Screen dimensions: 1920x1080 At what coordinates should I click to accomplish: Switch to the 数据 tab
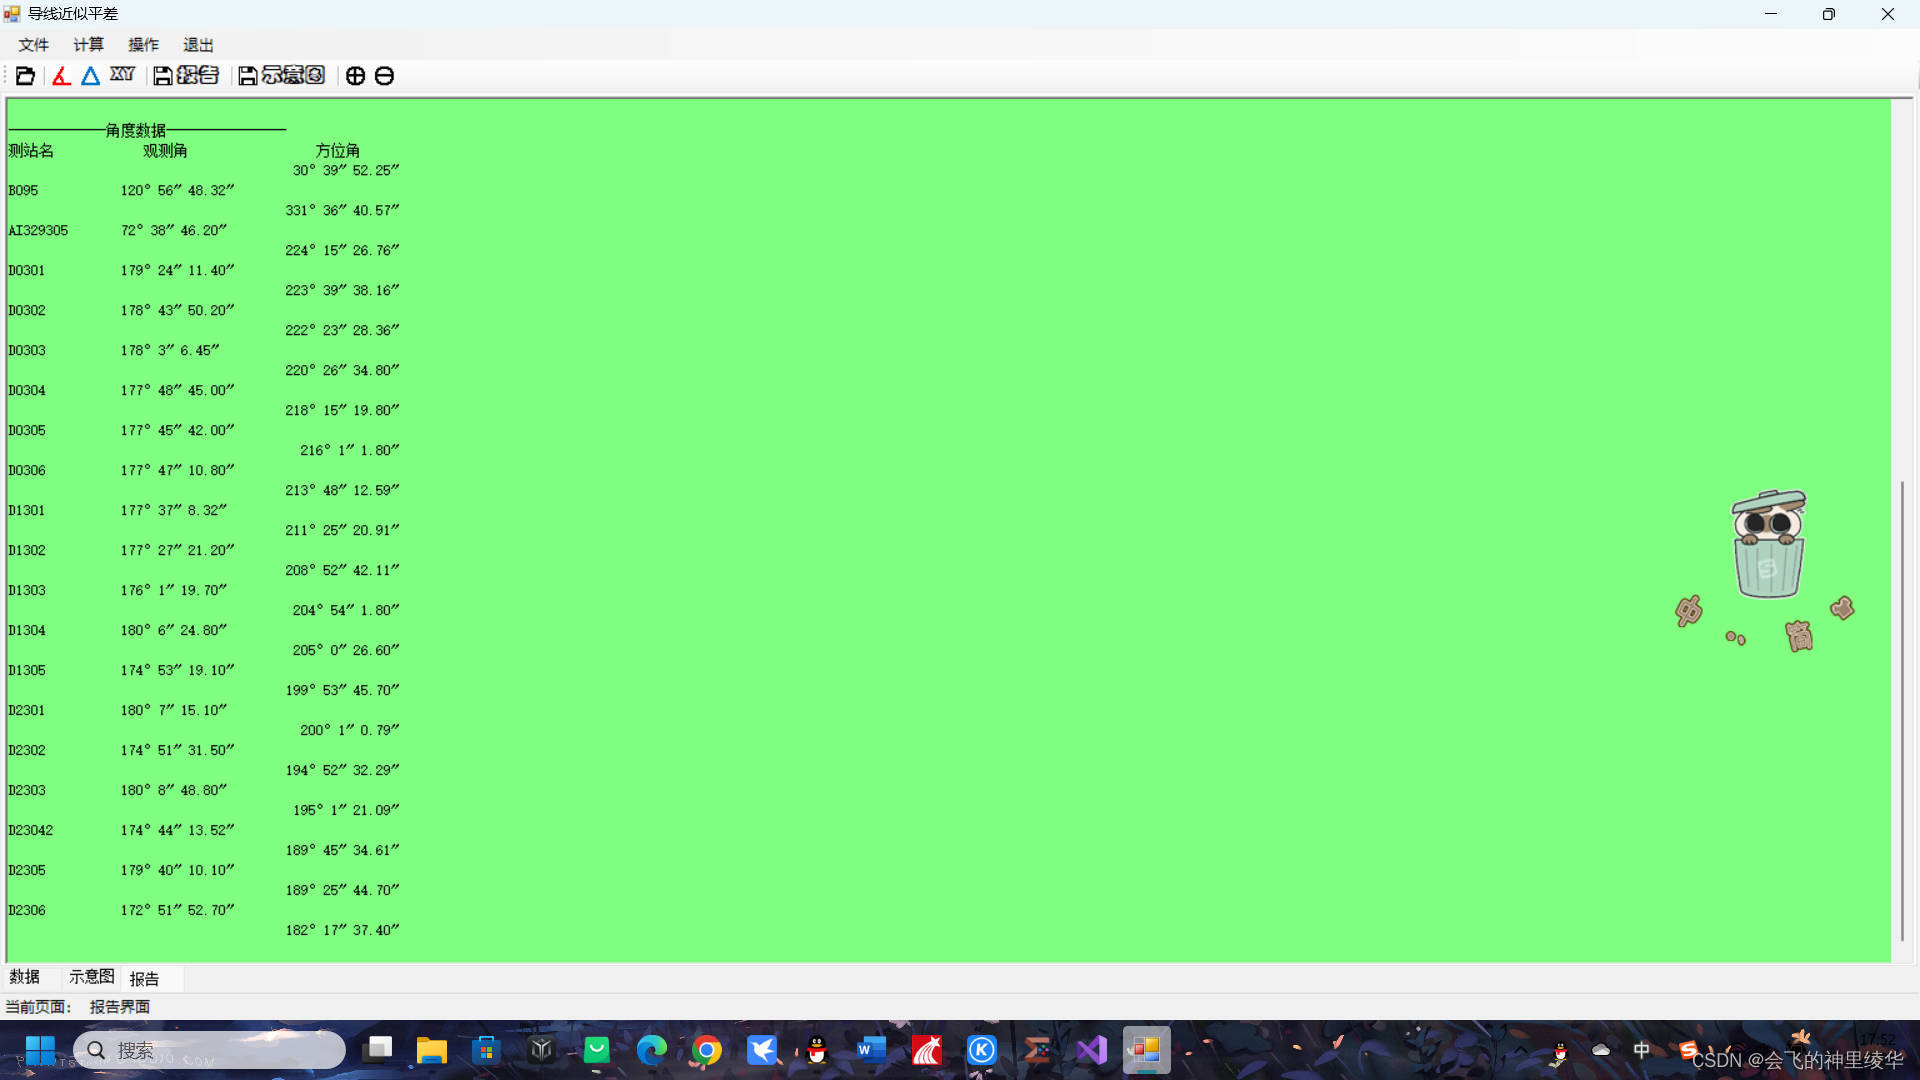(25, 977)
